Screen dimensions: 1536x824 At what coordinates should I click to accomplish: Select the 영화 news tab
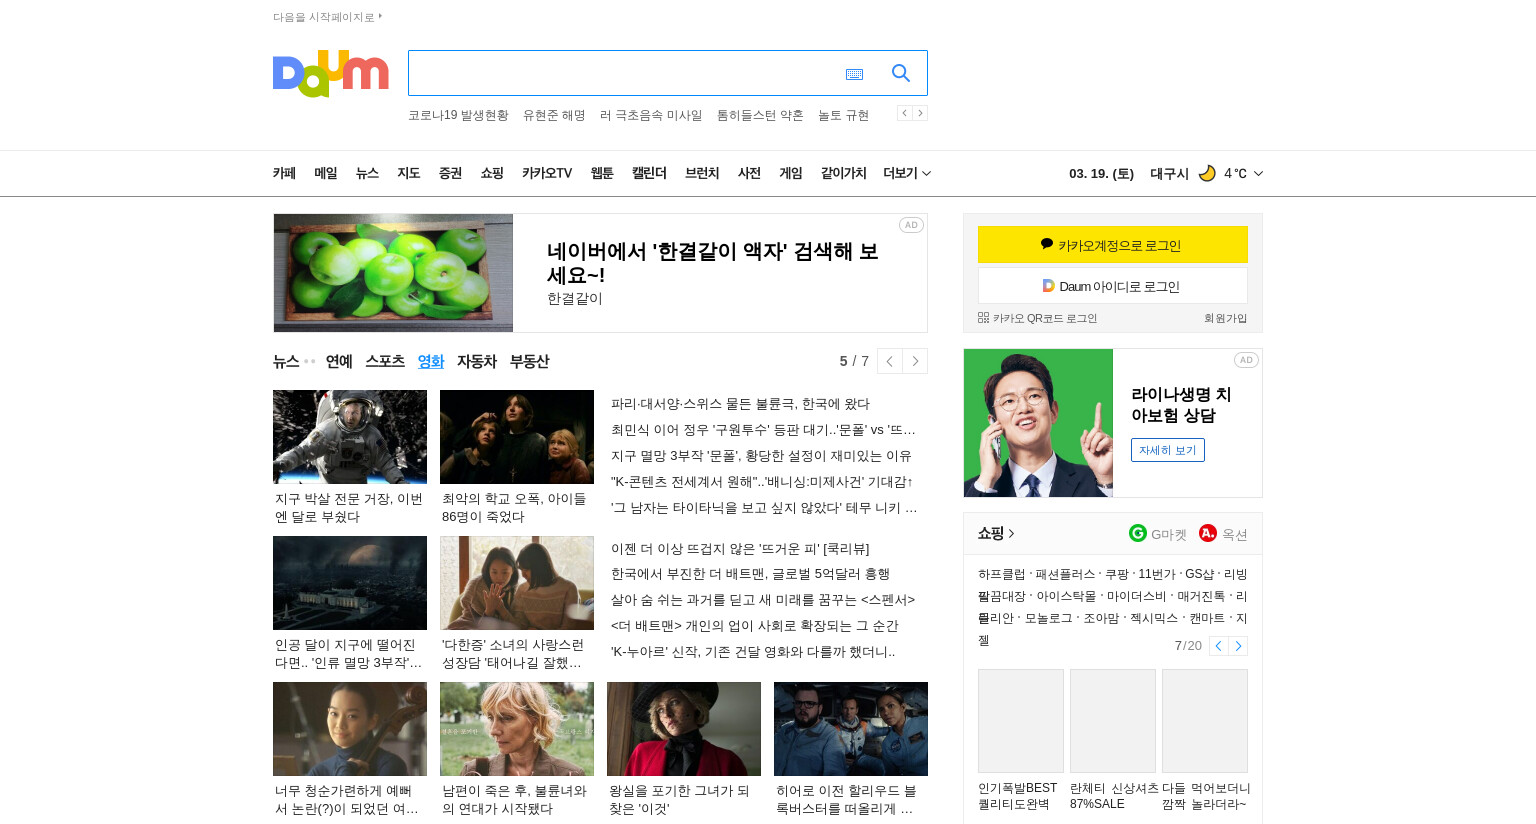pyautogui.click(x=431, y=361)
